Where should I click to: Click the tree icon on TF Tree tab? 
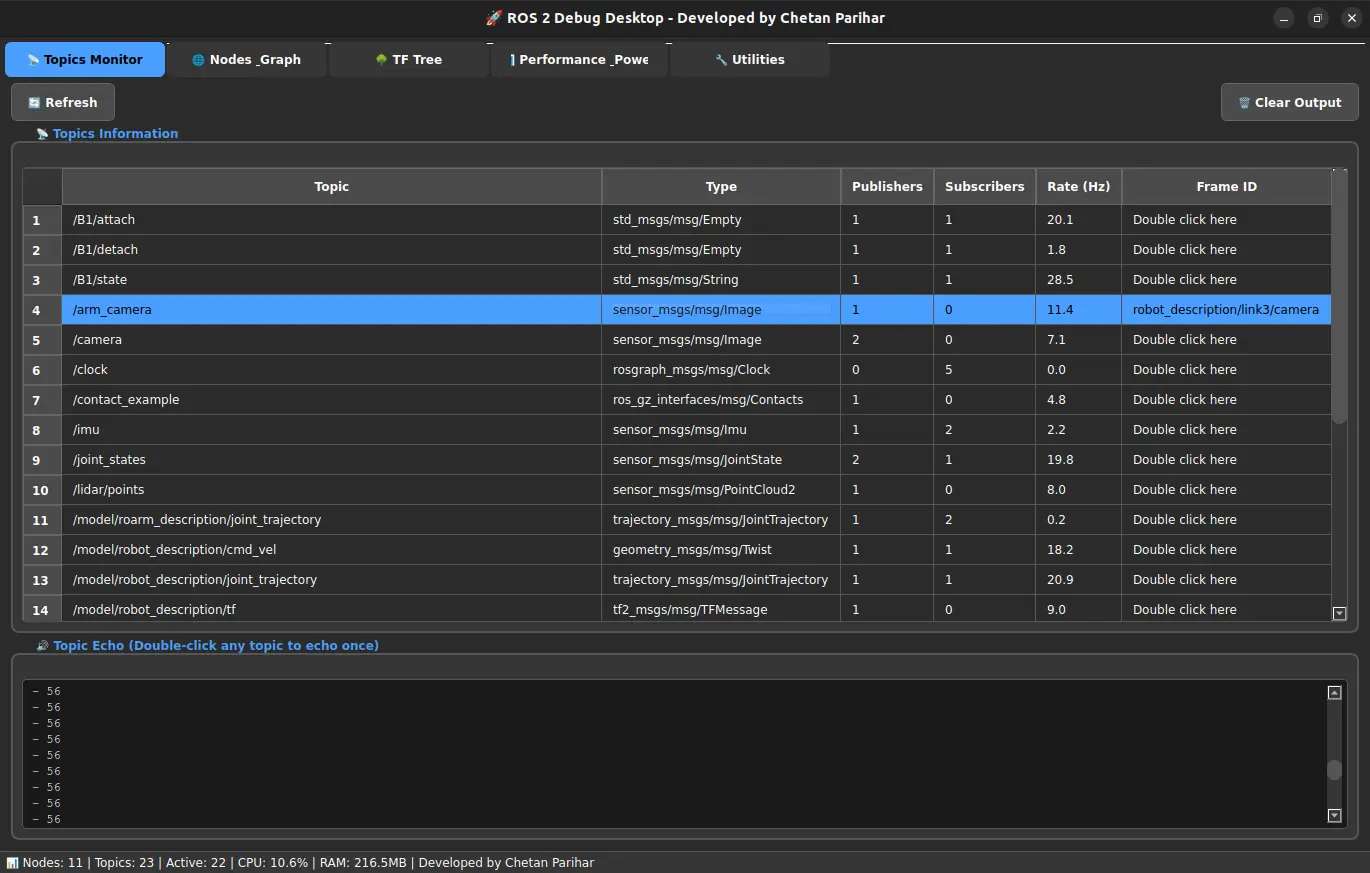(381, 60)
